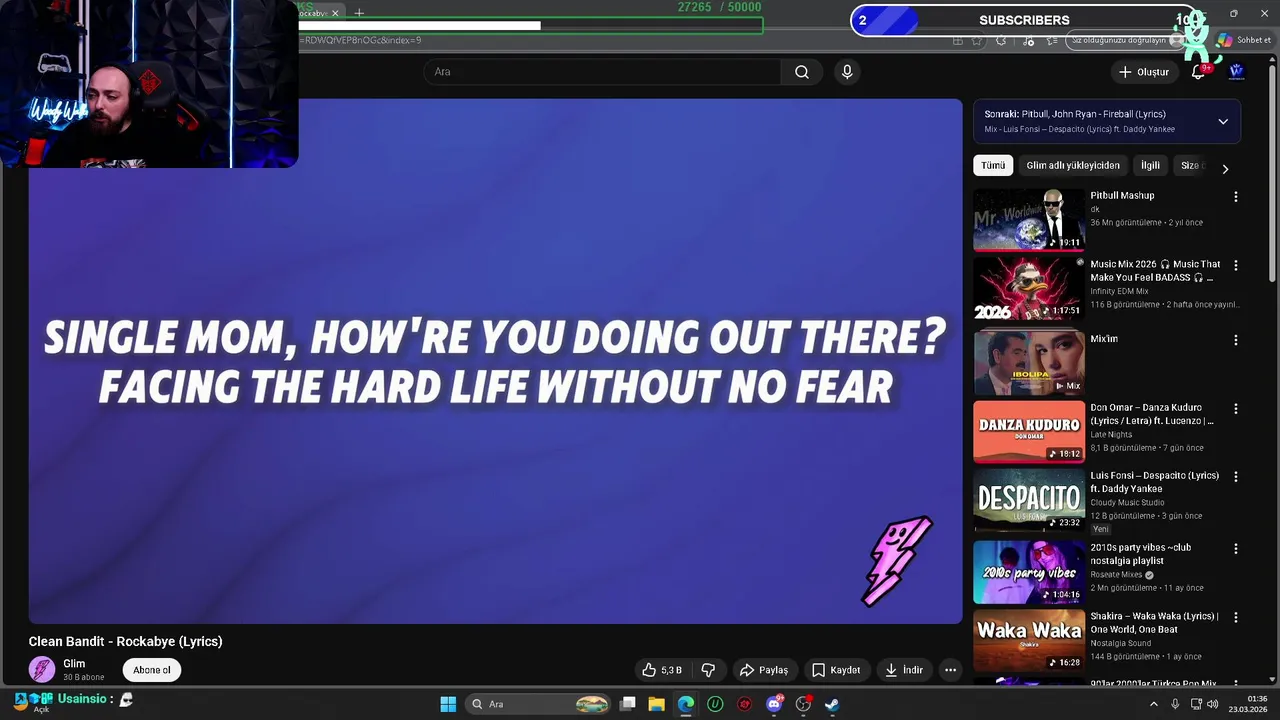Screen dimensions: 1280x720
Task: Click the browser favorites star icon
Action: 976,41
